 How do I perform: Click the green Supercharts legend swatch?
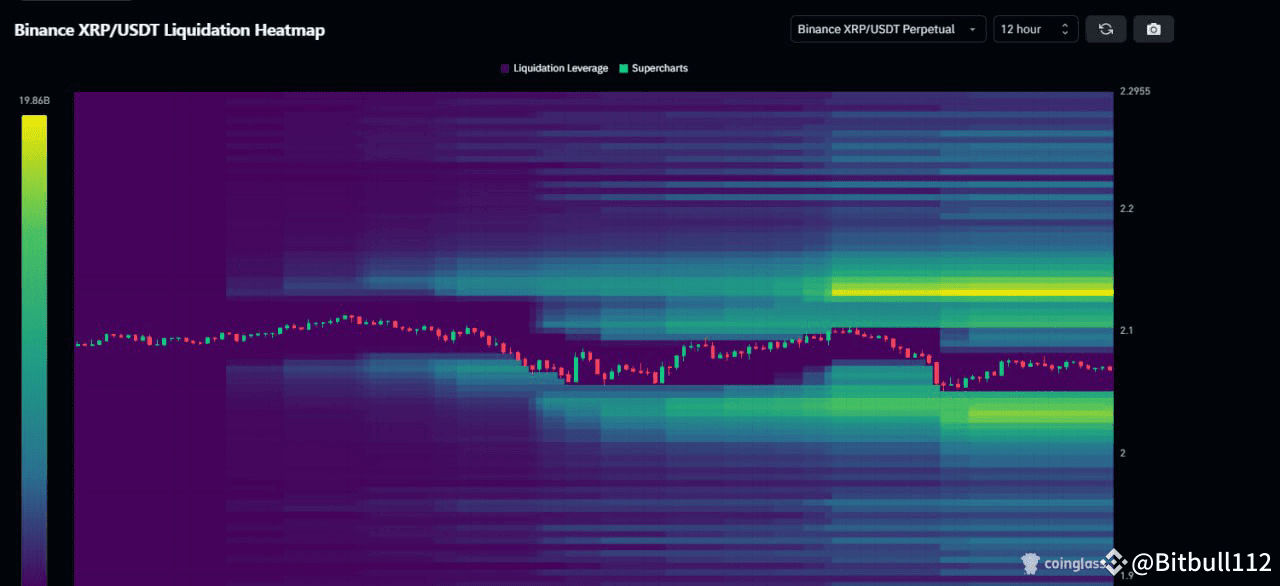click(x=624, y=68)
